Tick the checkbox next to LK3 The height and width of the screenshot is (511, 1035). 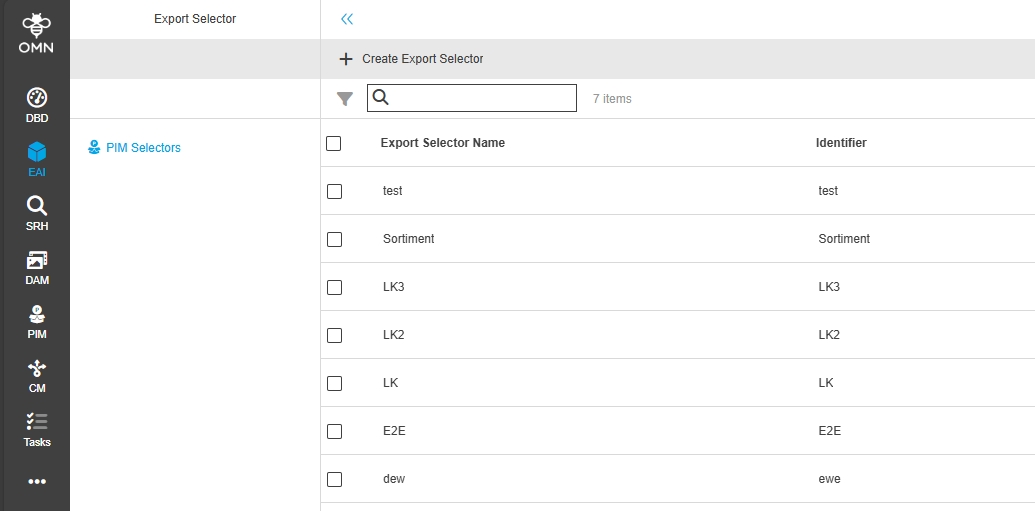coord(334,287)
